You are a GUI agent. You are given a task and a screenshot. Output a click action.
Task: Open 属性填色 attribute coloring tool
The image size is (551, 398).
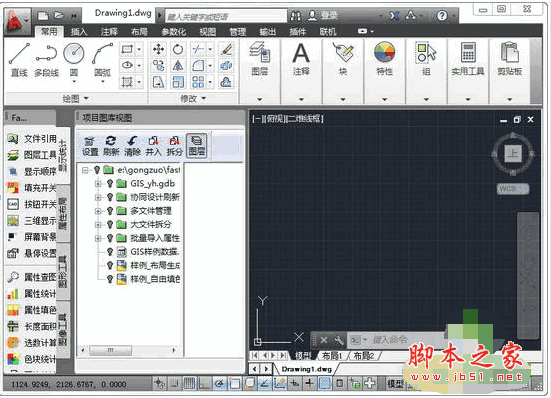(32, 310)
